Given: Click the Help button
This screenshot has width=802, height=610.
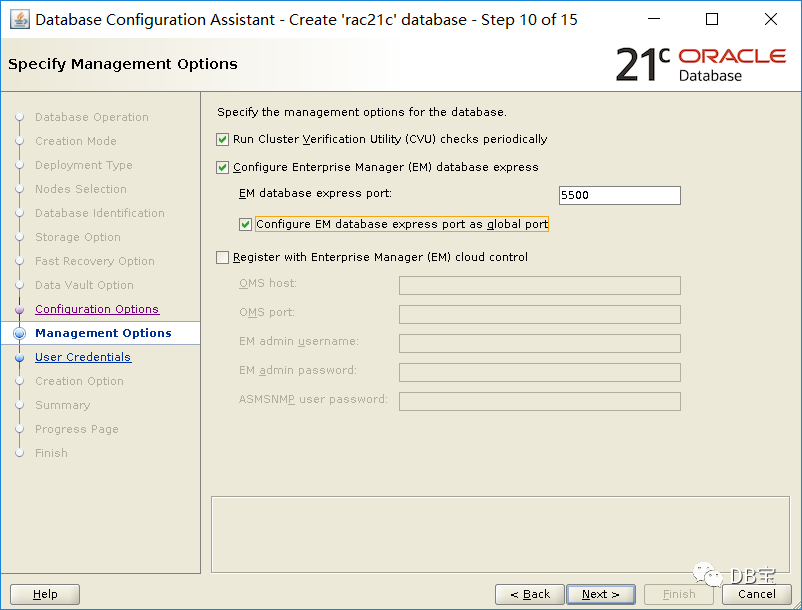Looking at the screenshot, I should pos(45,594).
